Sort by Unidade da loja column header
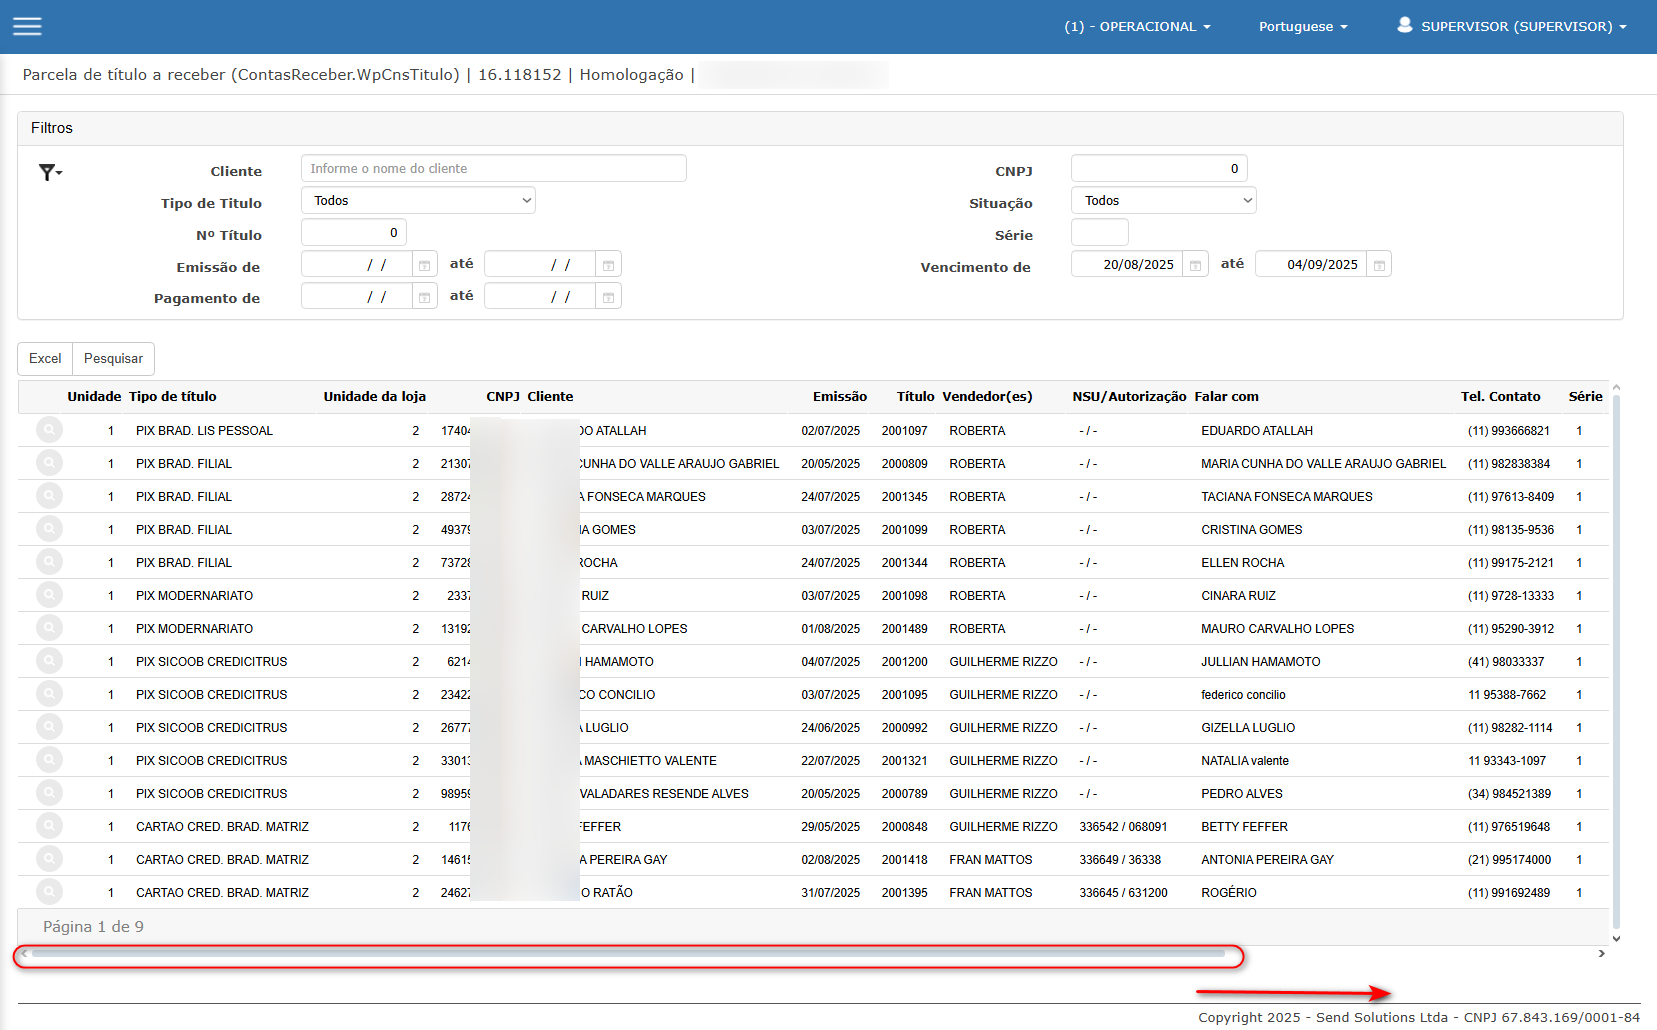 374,397
